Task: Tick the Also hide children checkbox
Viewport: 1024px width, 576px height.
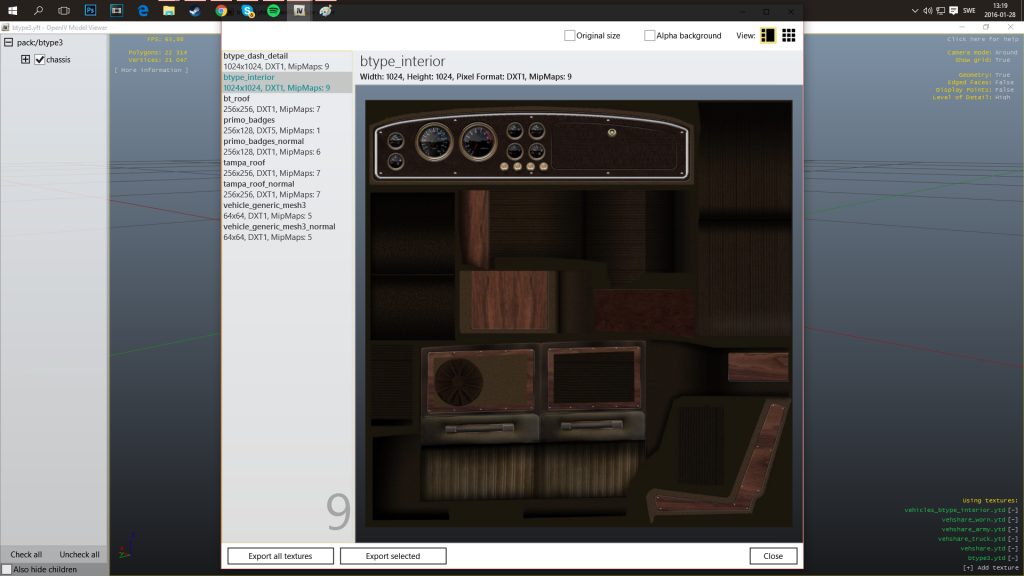Action: pos(7,569)
